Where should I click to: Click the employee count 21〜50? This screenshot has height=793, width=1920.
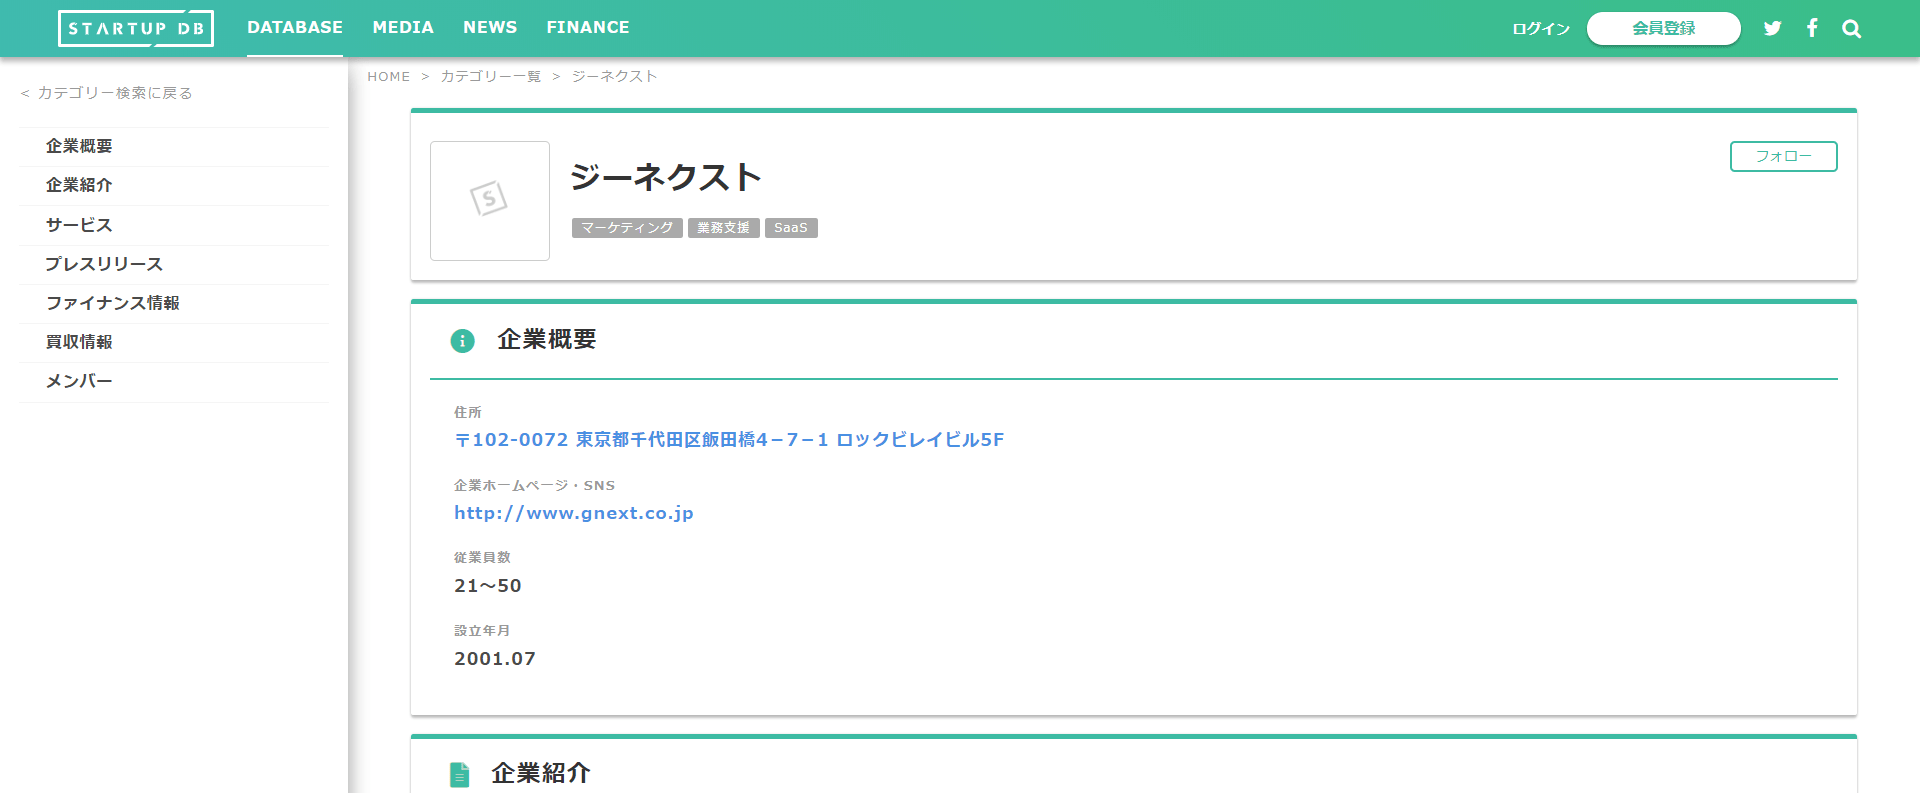pyautogui.click(x=488, y=586)
